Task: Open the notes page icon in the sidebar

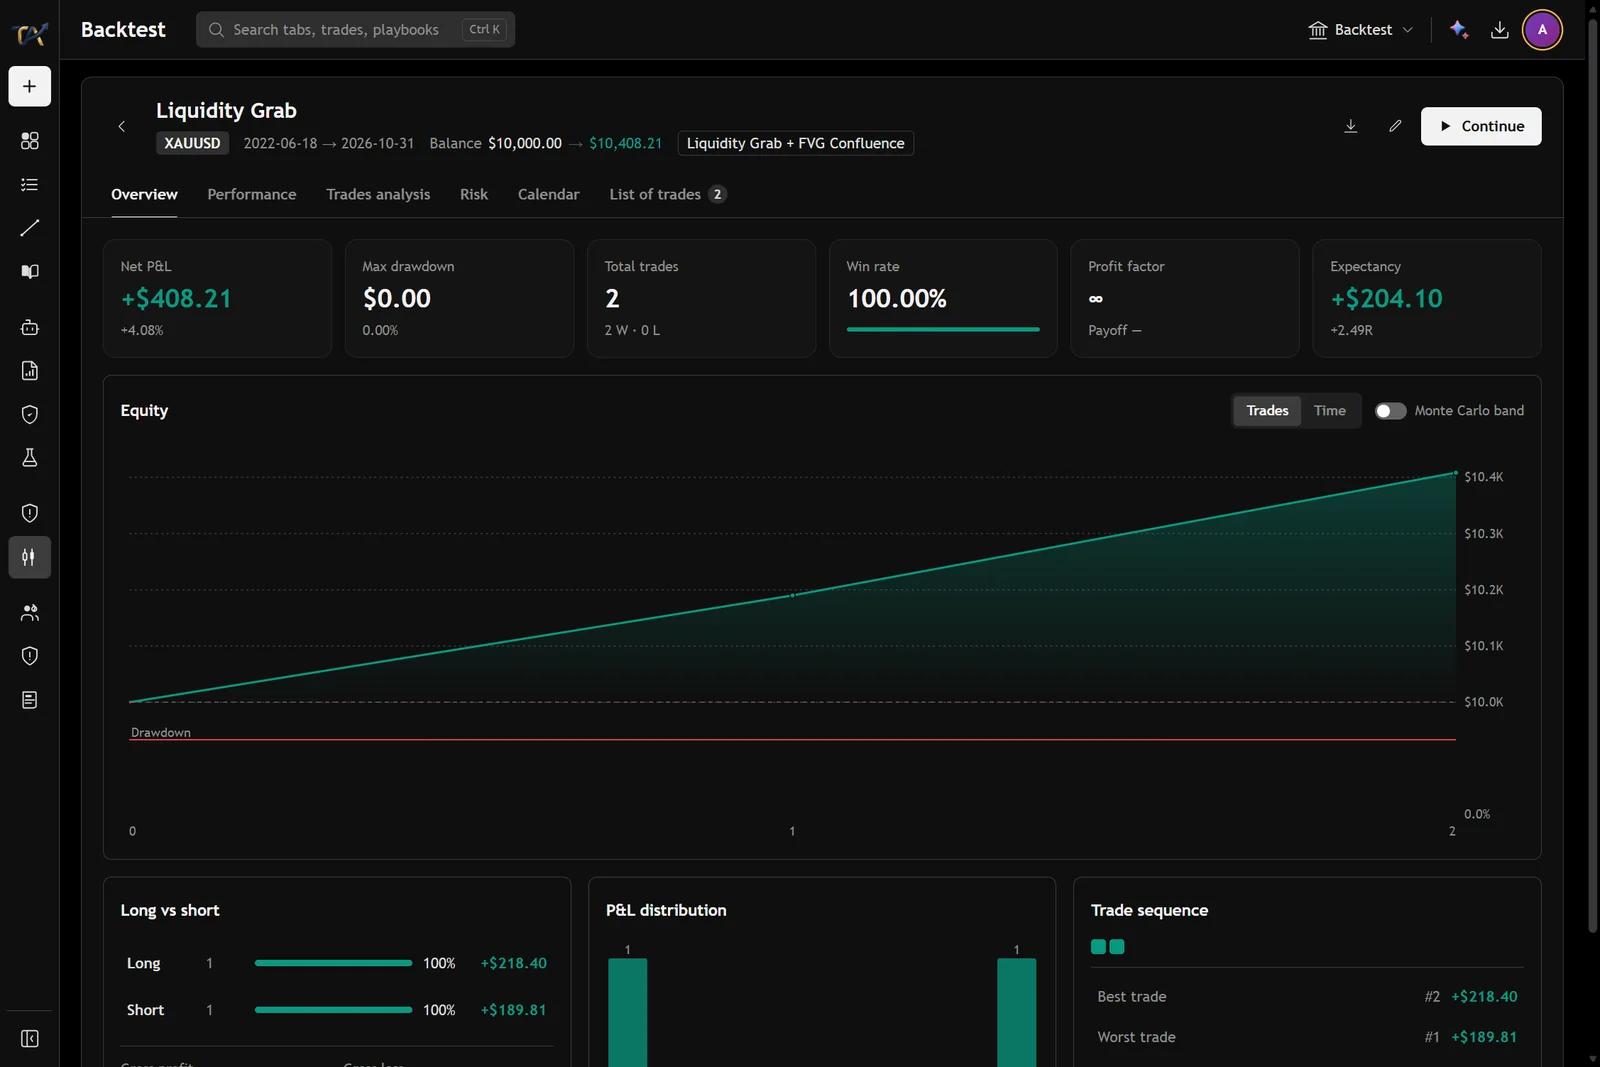Action: click(x=30, y=700)
